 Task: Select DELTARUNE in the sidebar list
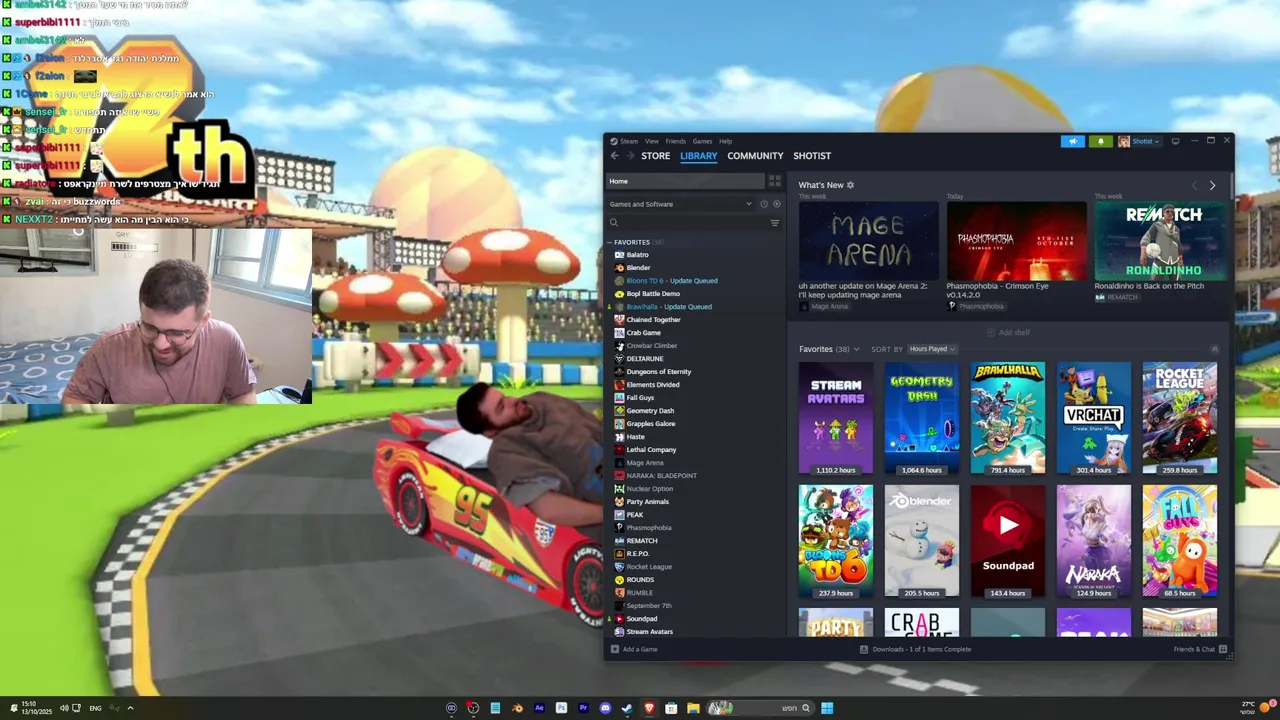pyautogui.click(x=644, y=359)
